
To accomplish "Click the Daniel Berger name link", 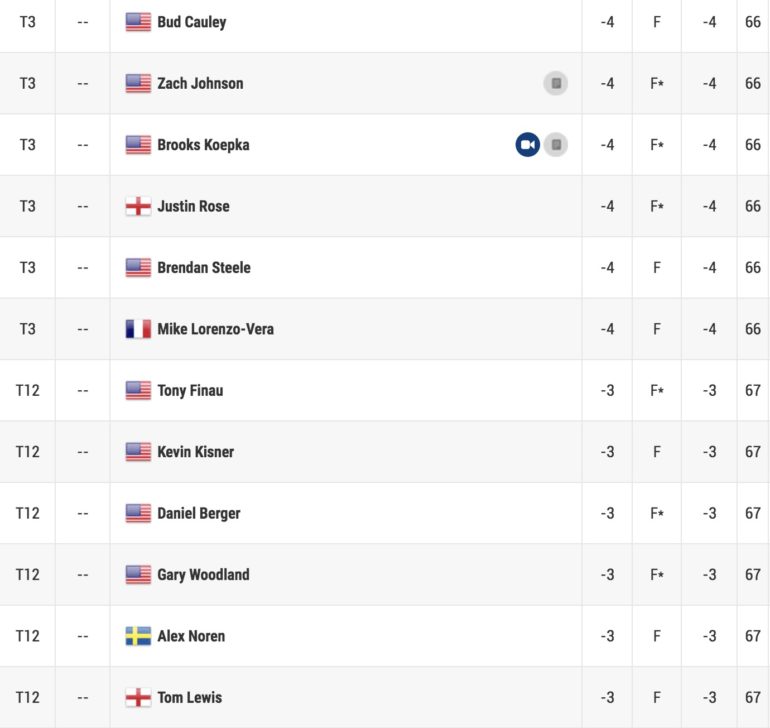I will (199, 513).
